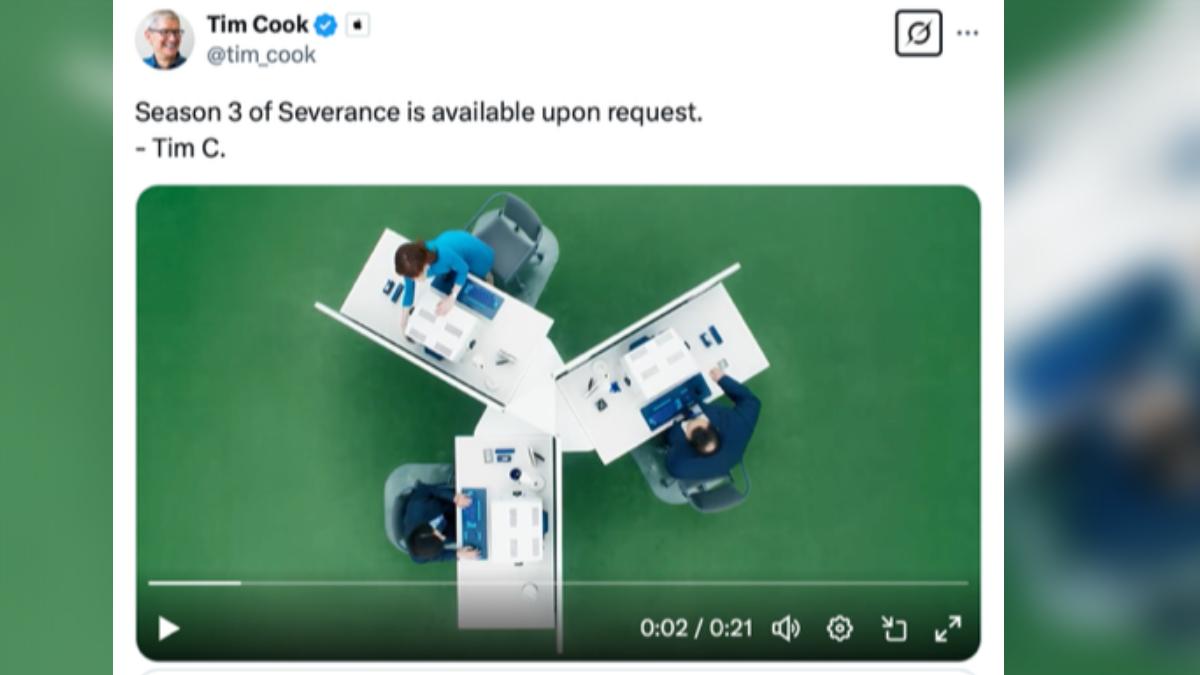Screen dimensions: 1200x675
Task: Open Tim Cook's profile picture
Action: (x=164, y=39)
